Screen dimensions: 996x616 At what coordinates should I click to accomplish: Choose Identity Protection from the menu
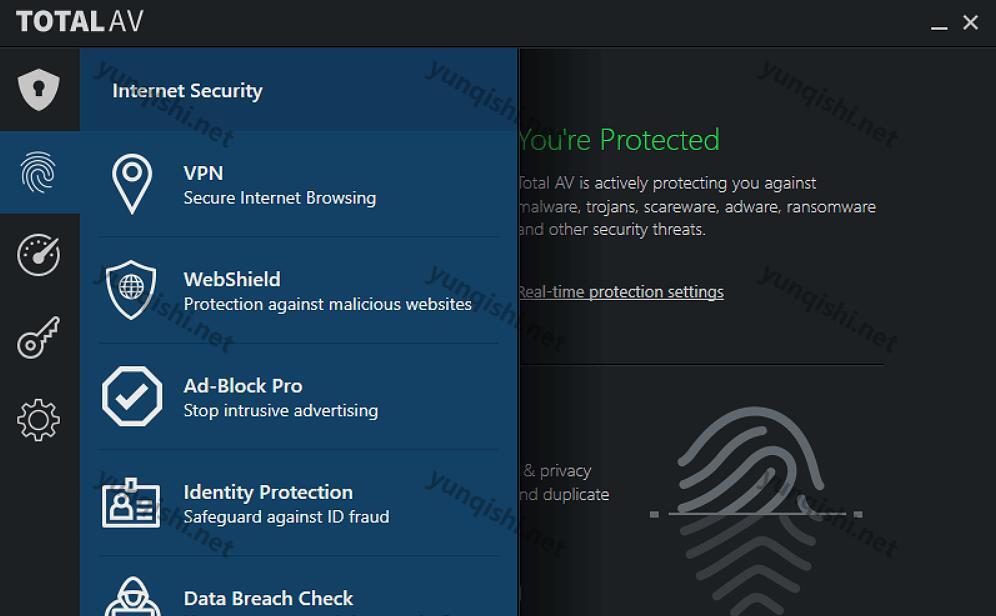coord(299,504)
